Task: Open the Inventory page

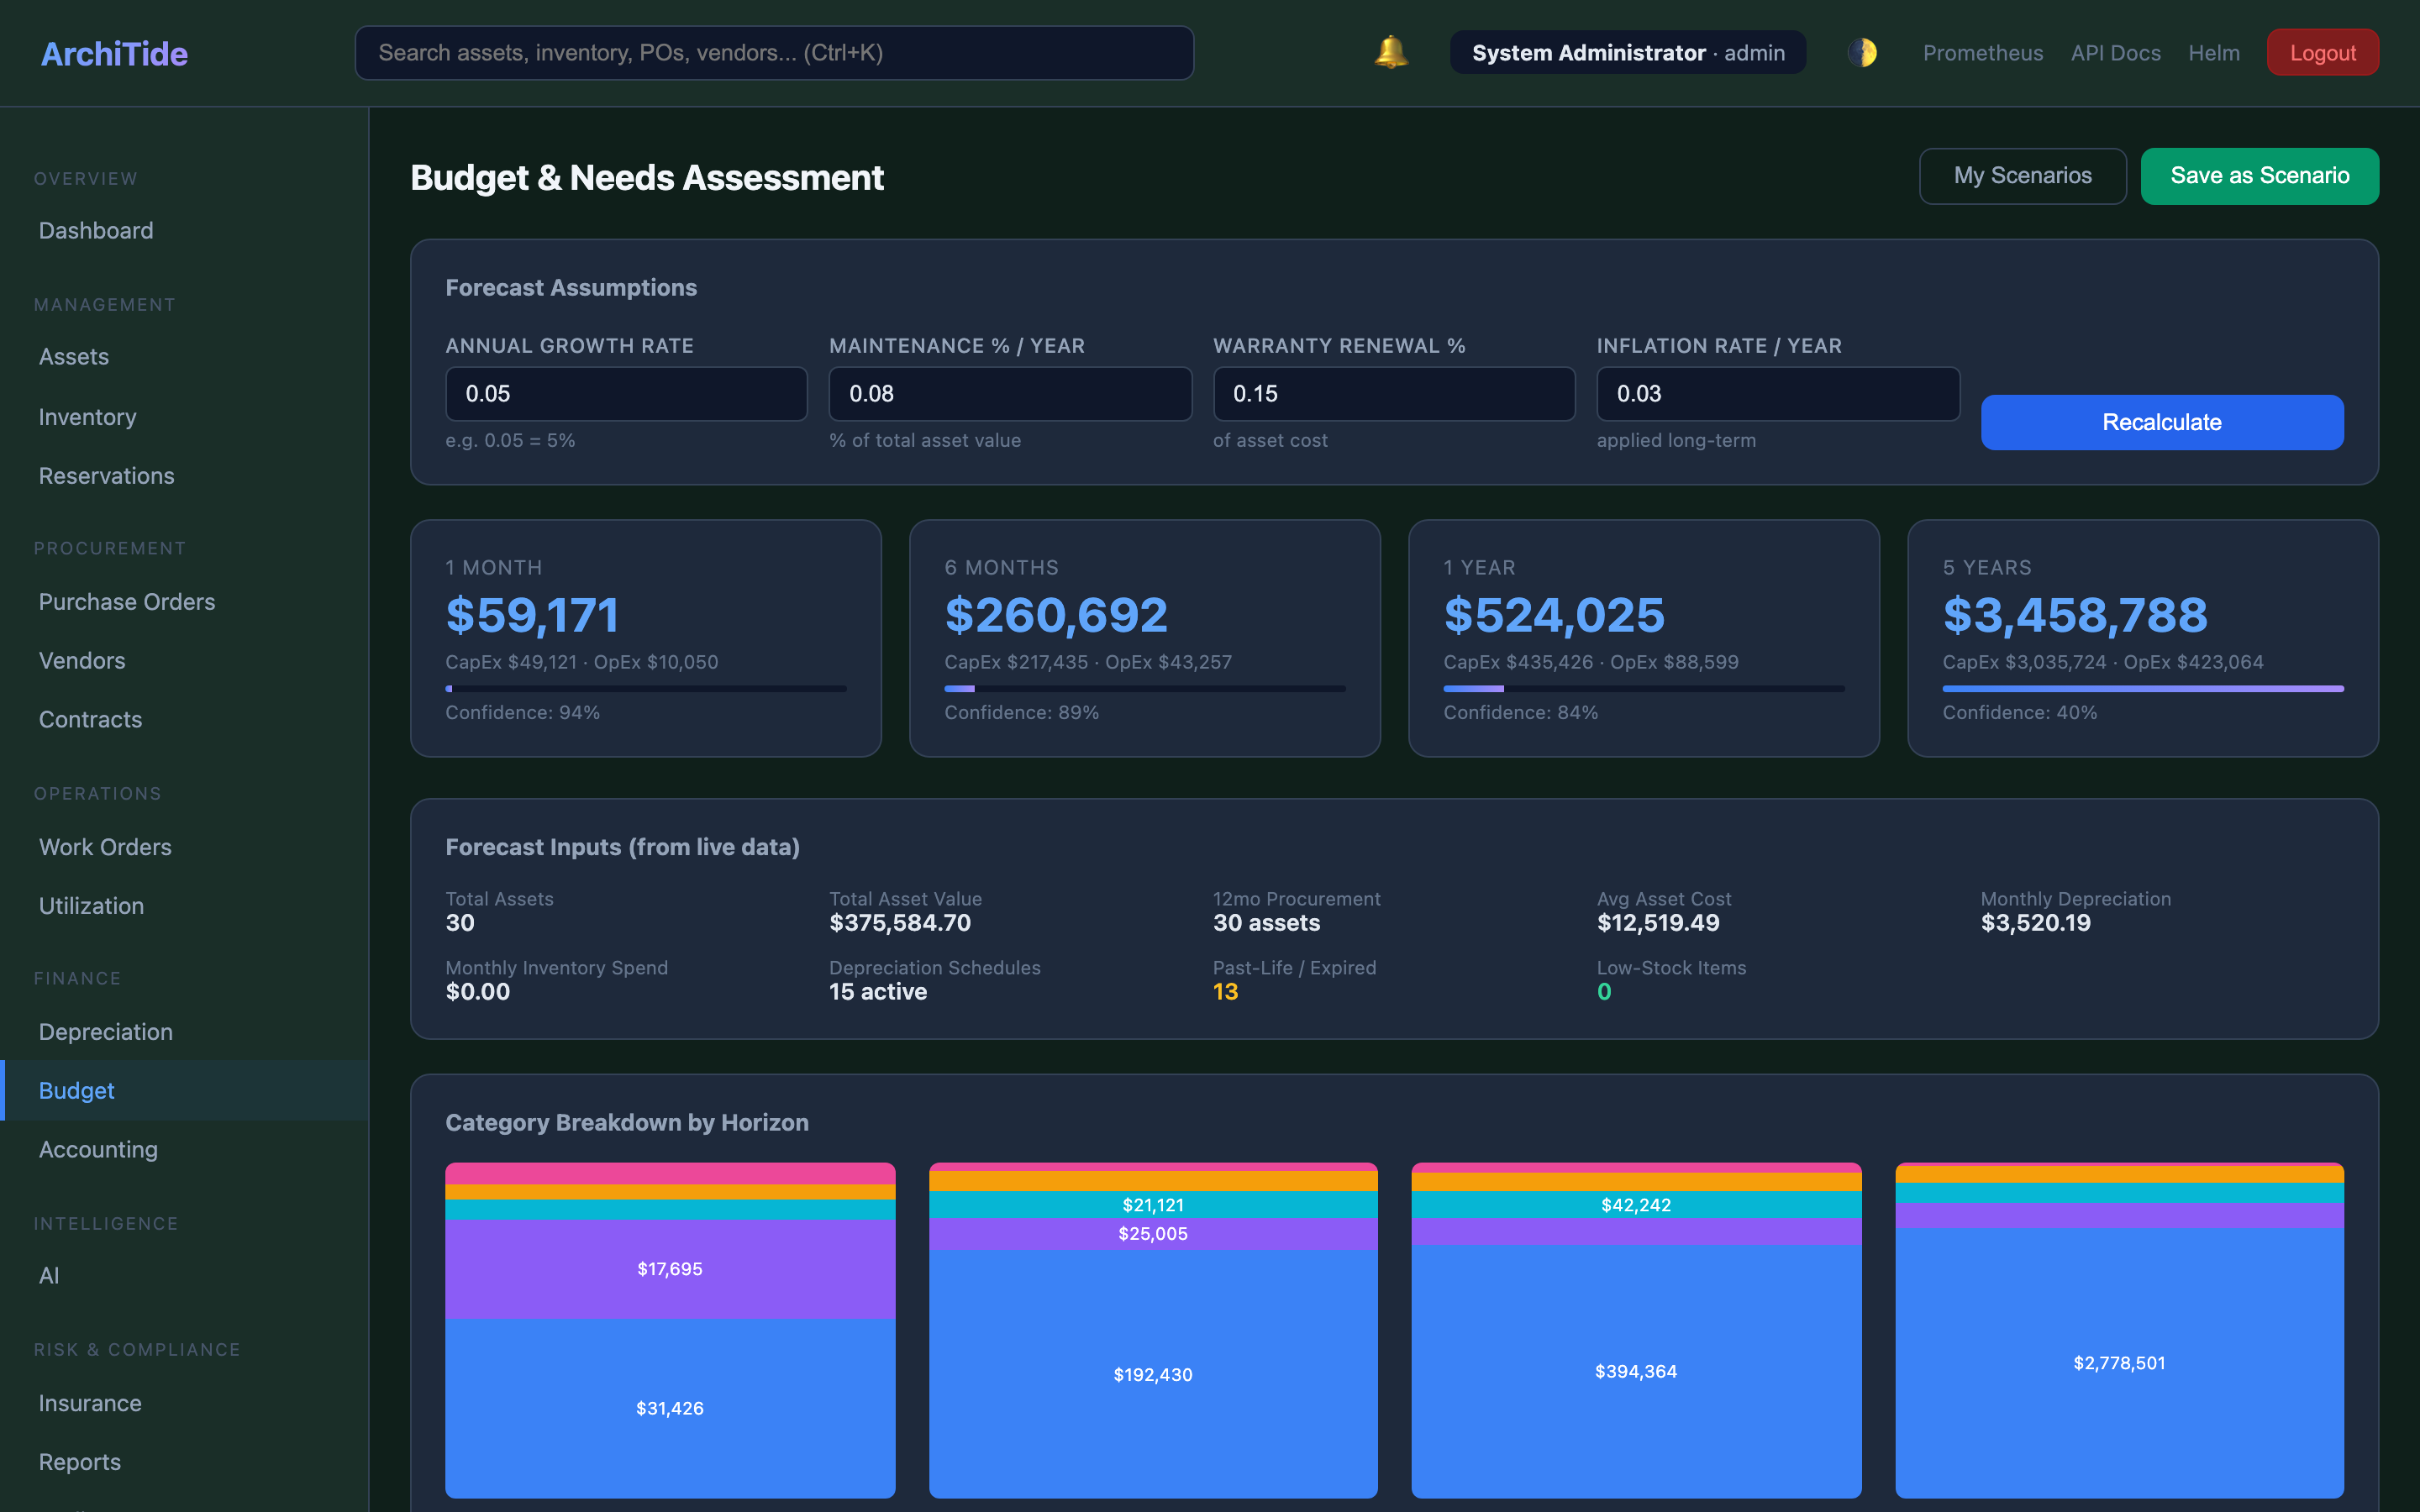Action: click(x=87, y=416)
